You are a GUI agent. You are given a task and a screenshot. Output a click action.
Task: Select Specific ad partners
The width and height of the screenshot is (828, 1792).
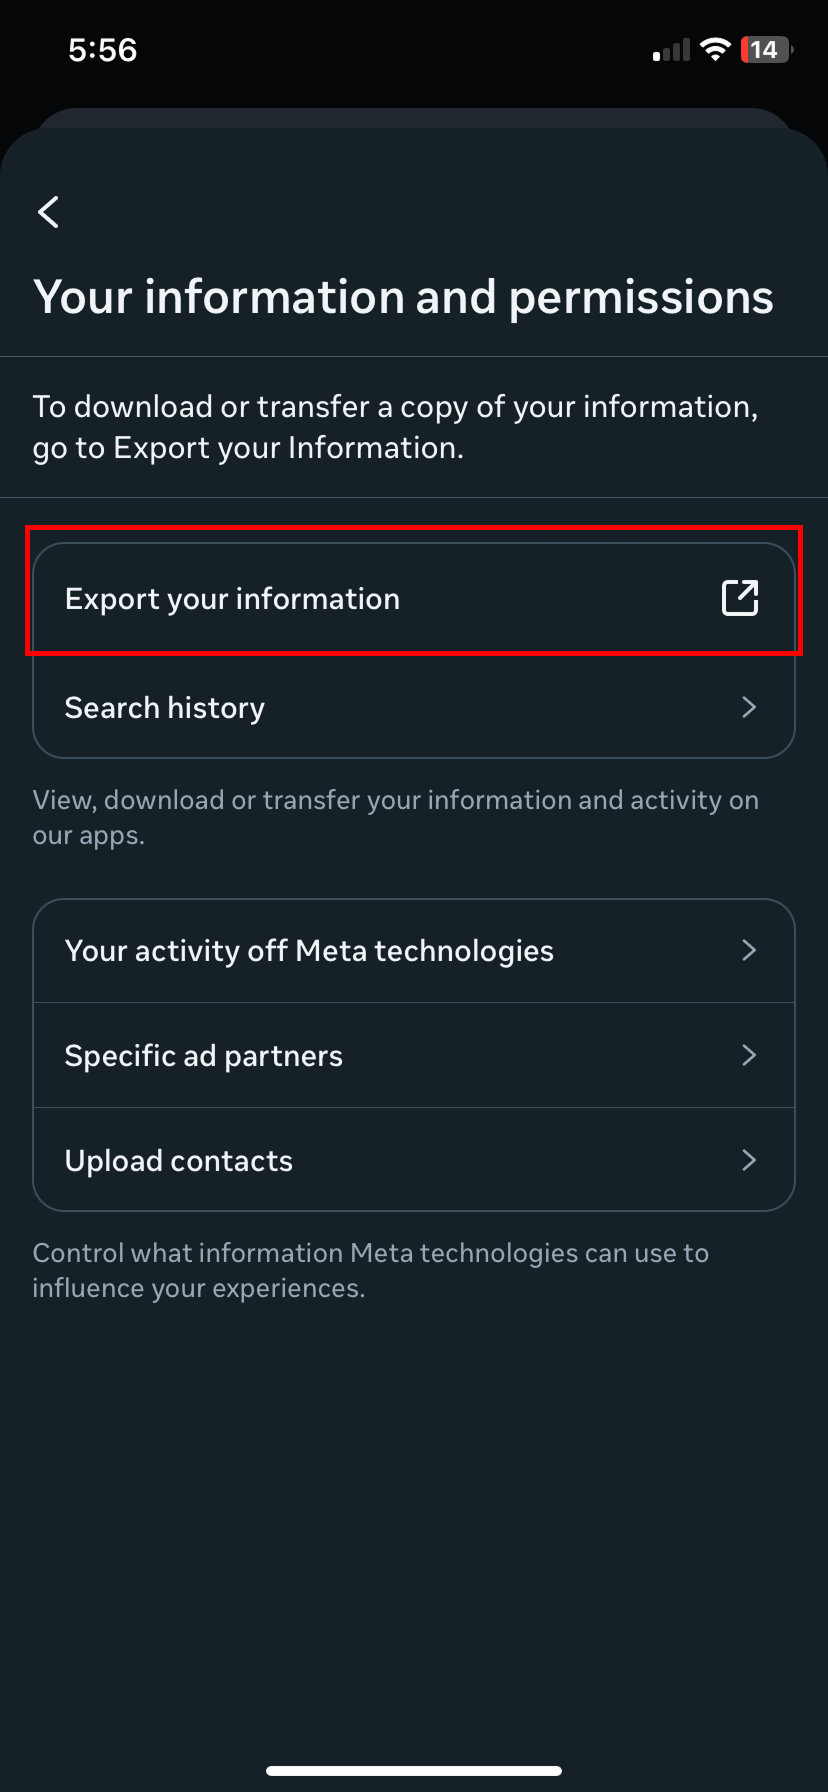[x=204, y=1056]
